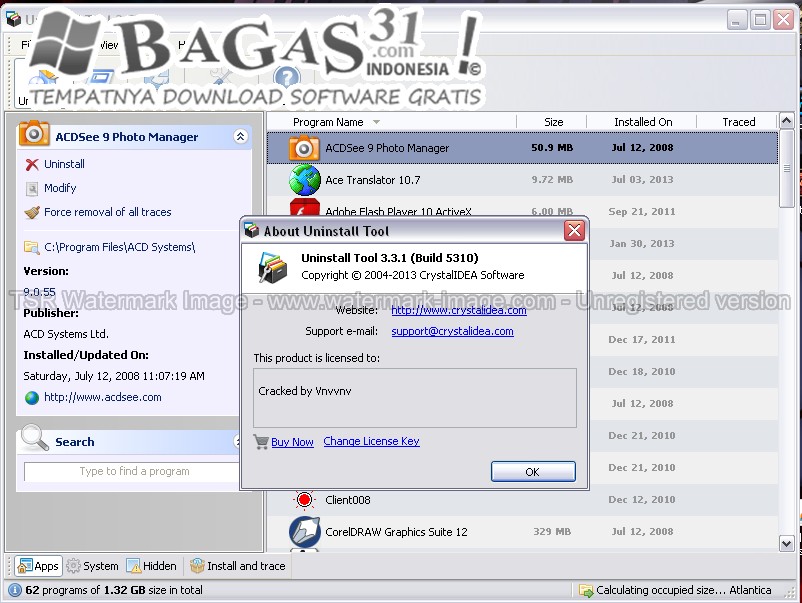This screenshot has height=603, width=802.
Task: Select the Client008 row
Action: [x=522, y=500]
